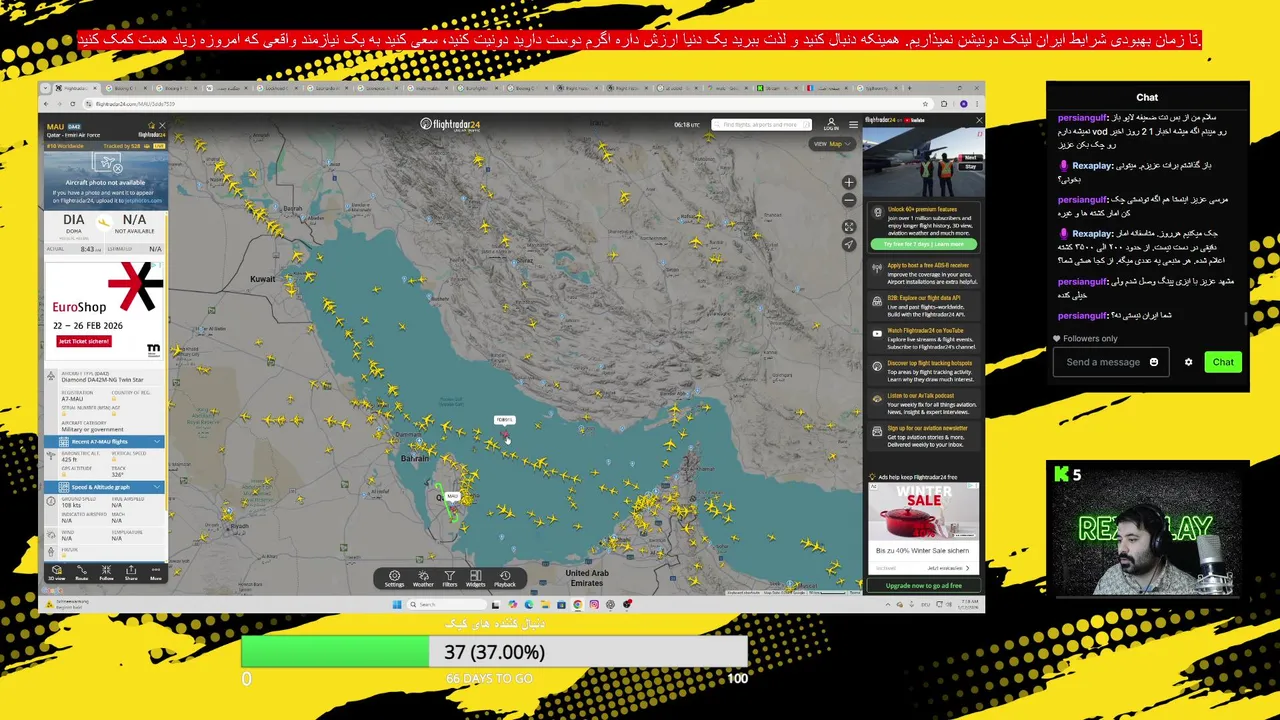Open Discover top flight tracking hotspots card
The width and height of the screenshot is (1280, 720).
pos(924,370)
